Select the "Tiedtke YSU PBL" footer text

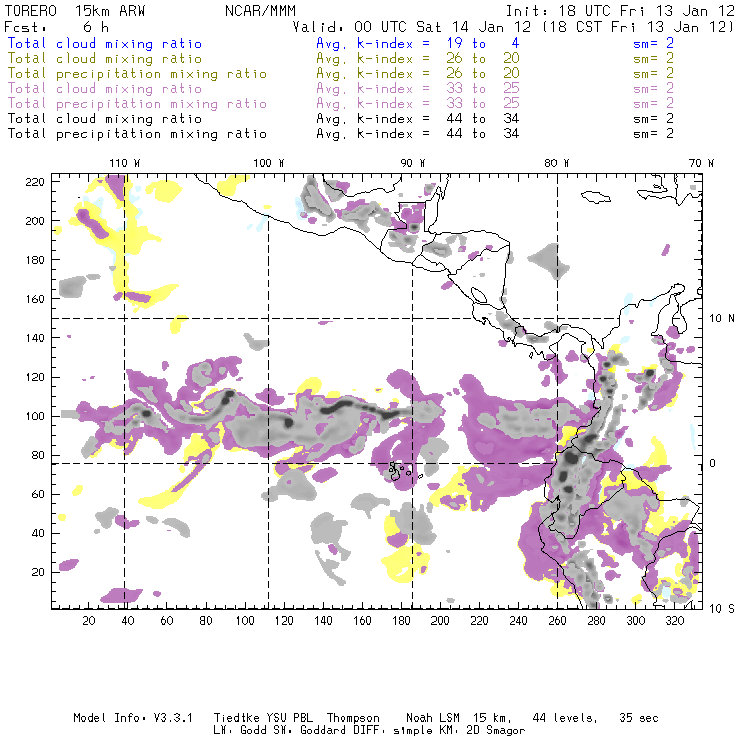point(263,718)
